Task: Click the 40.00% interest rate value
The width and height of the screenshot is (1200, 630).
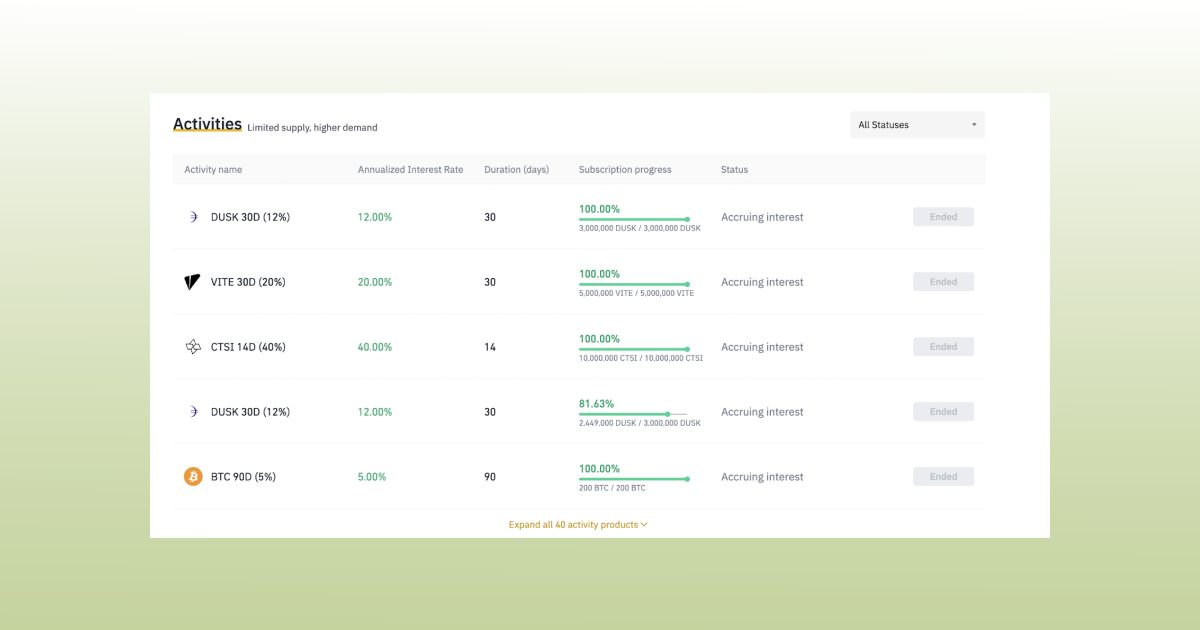Action: tap(374, 346)
